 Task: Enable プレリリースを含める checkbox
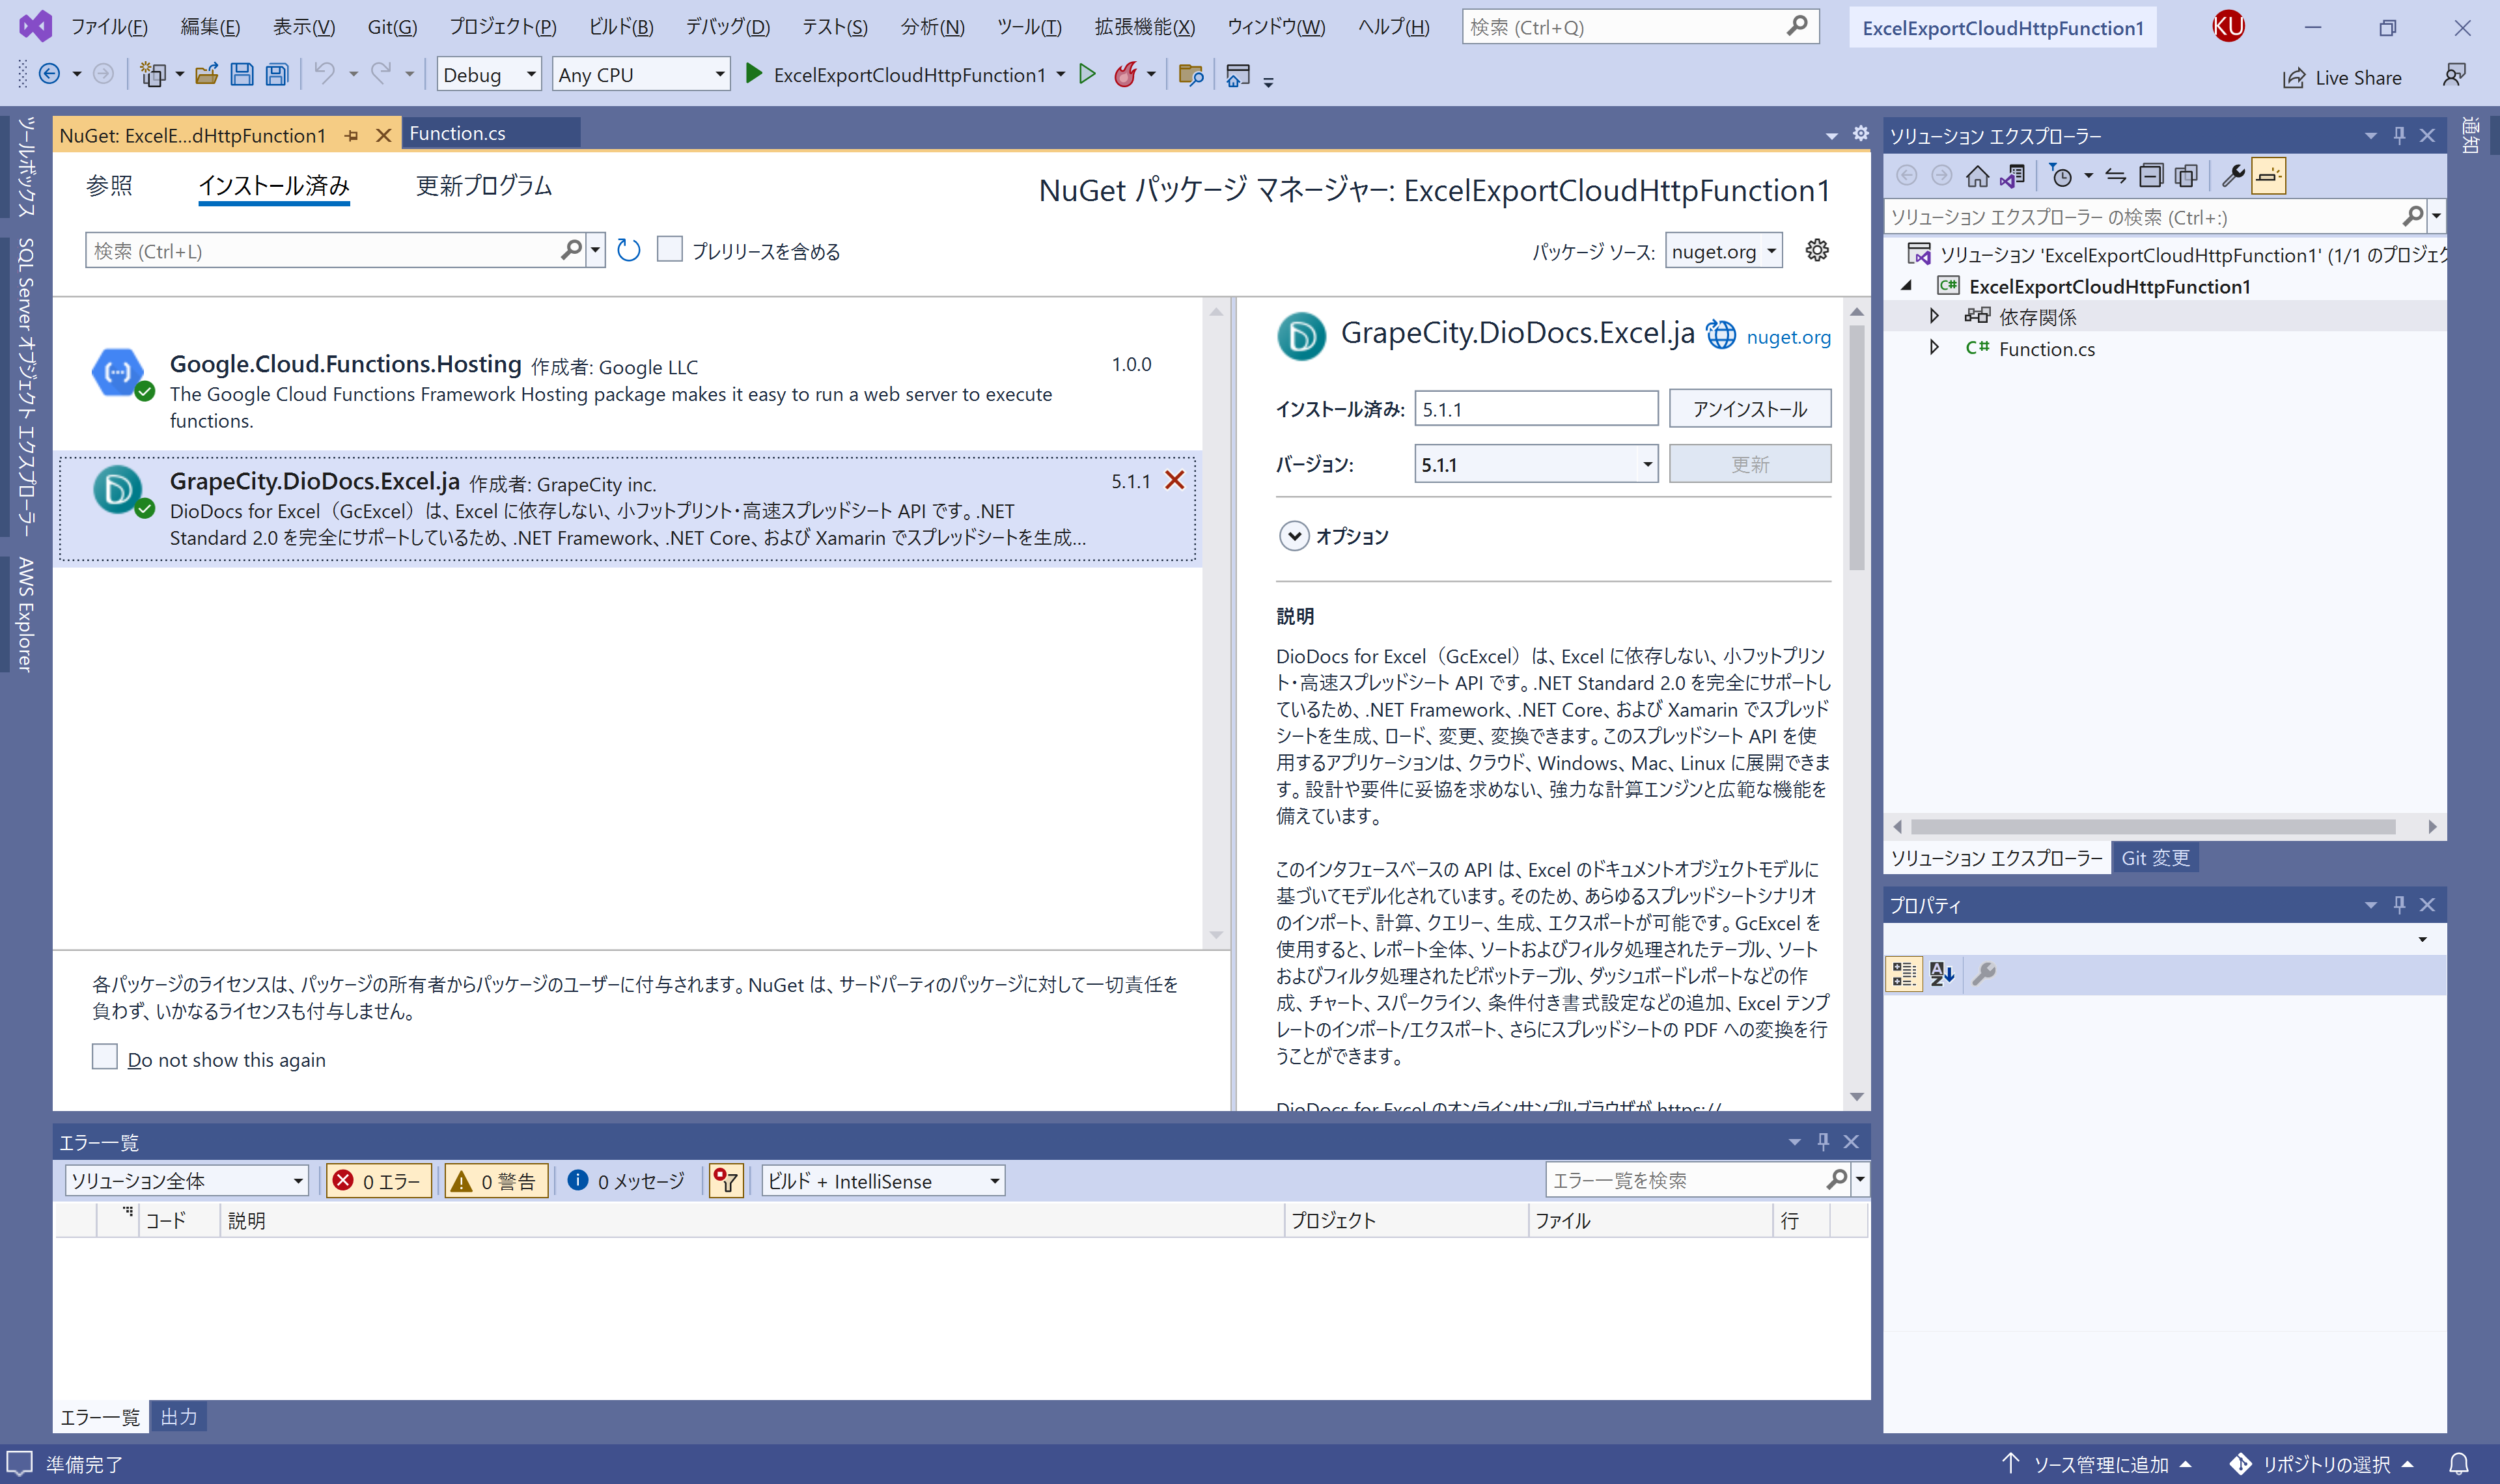point(669,249)
